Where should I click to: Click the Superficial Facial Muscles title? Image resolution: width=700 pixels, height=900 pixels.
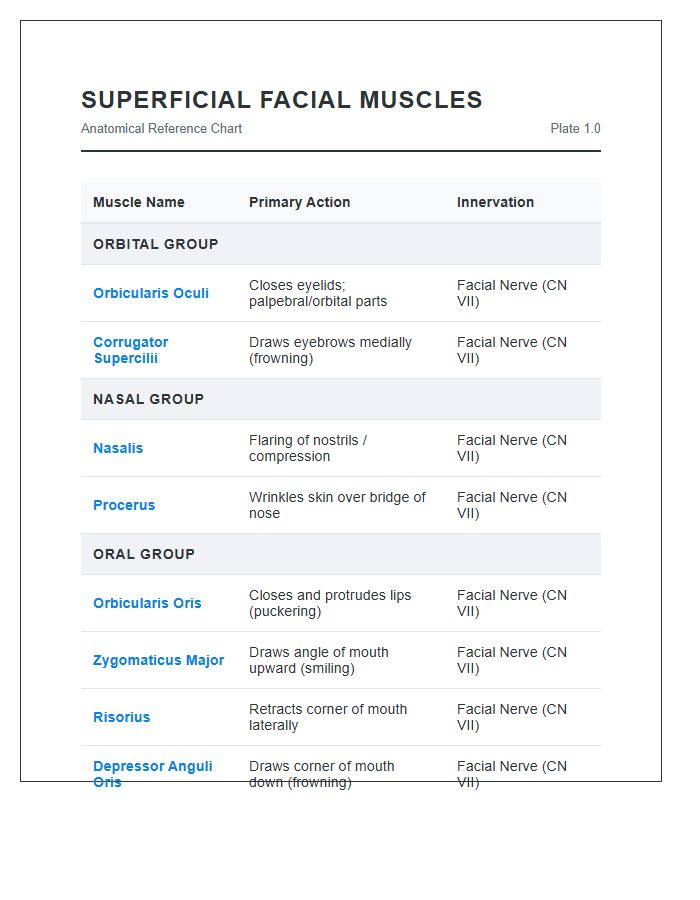coord(282,100)
